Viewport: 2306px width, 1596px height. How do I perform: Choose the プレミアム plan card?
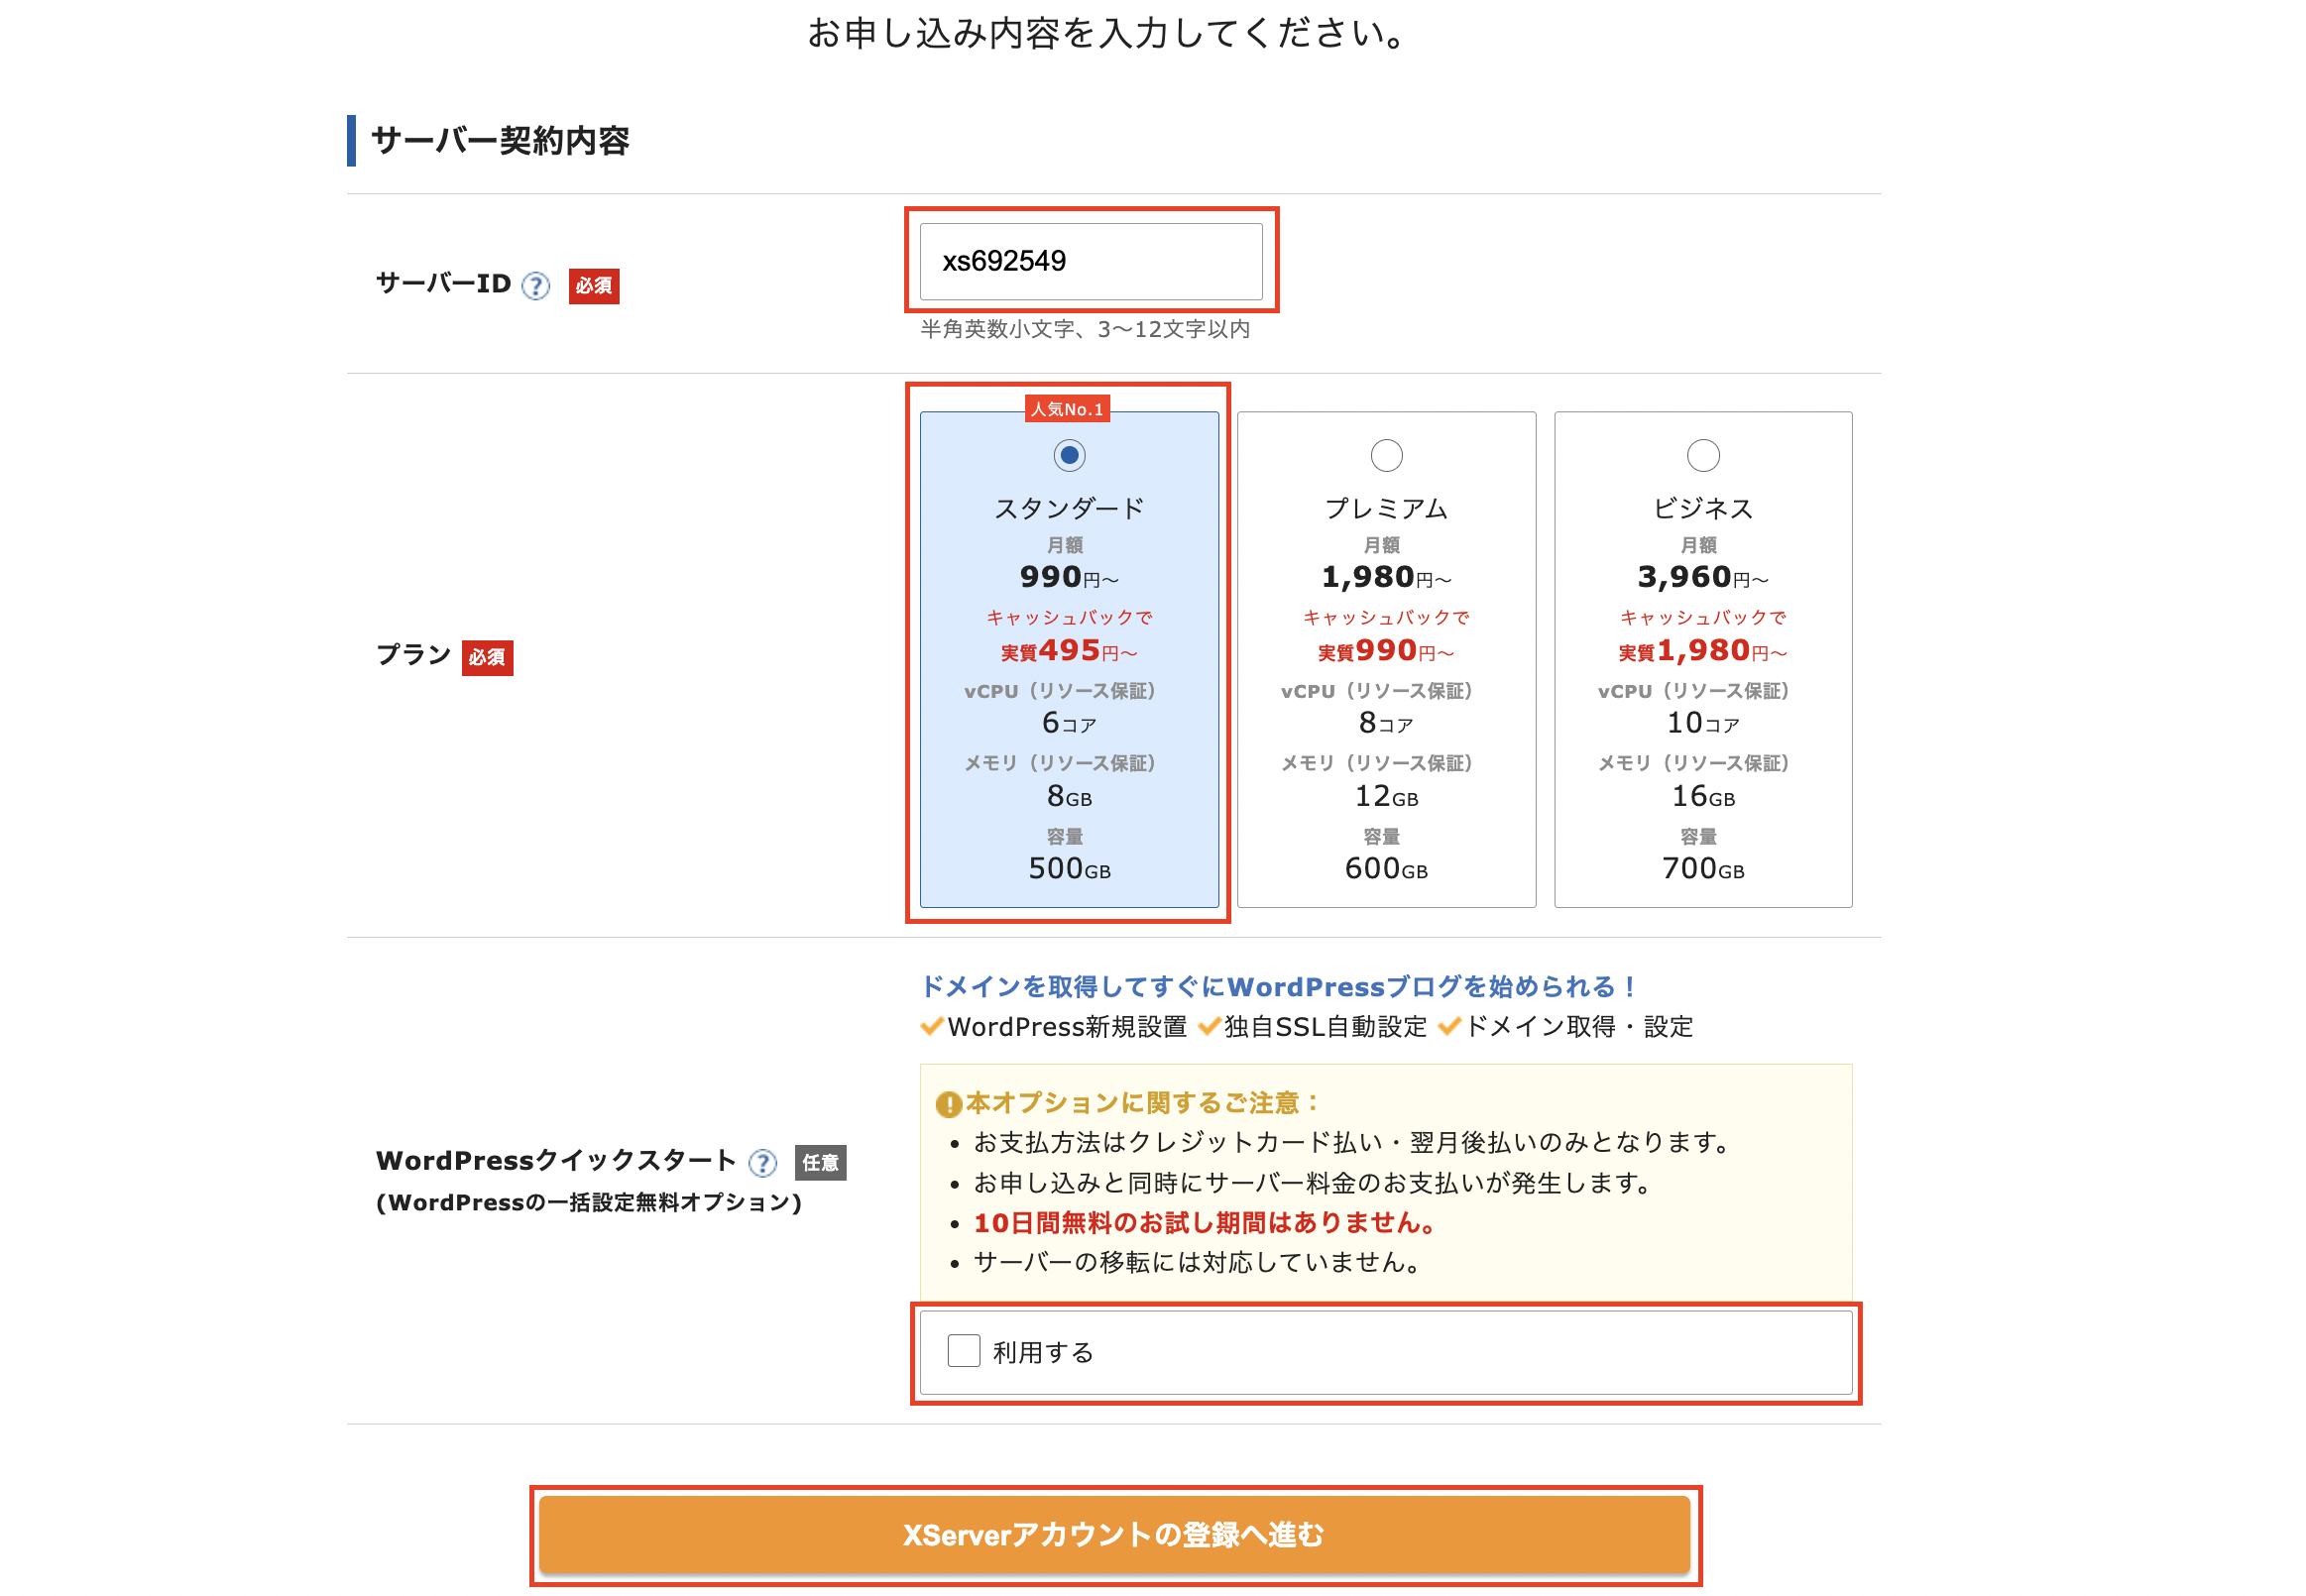tap(1386, 660)
